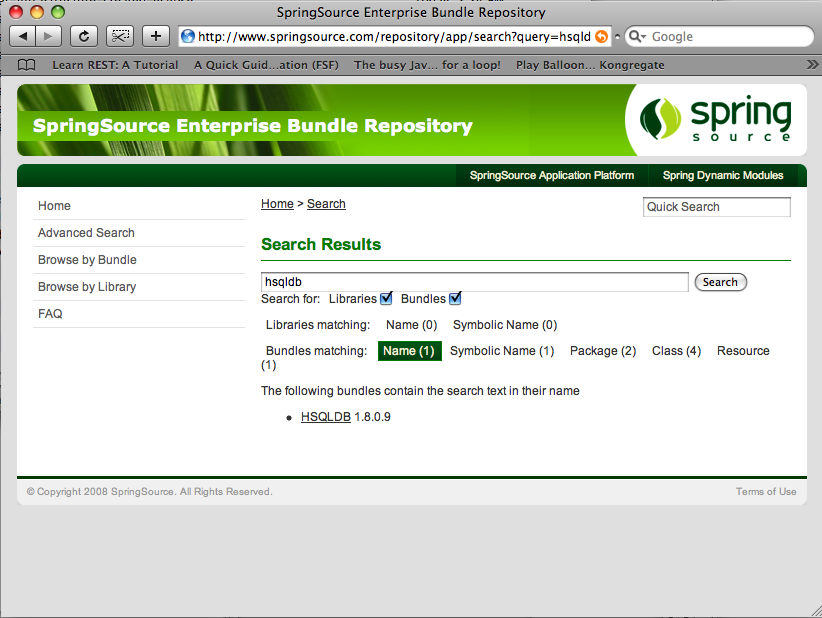Click the window resize grip corner
The width and height of the screenshot is (822, 618).
coord(816,611)
